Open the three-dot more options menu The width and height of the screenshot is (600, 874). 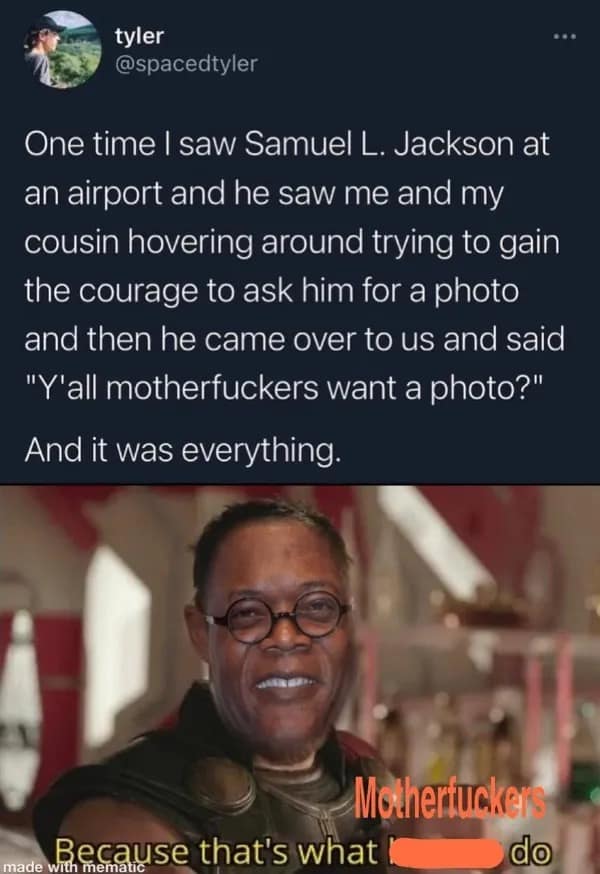(564, 37)
